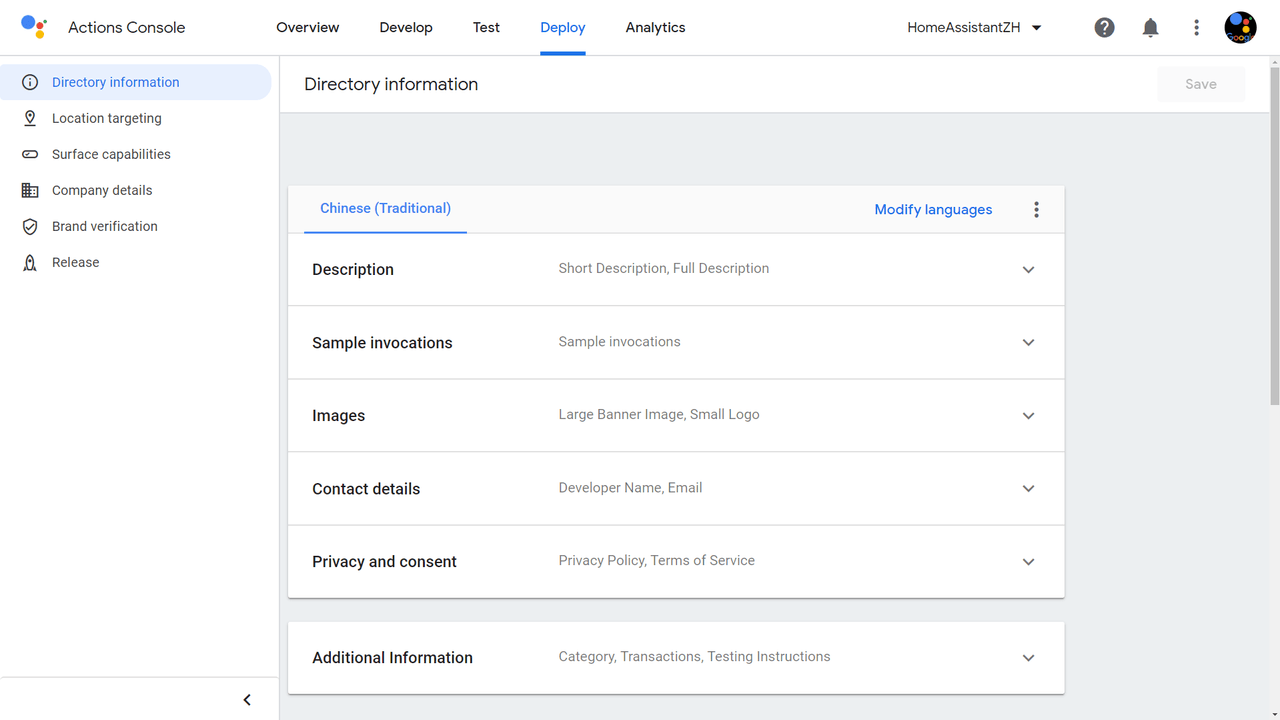Image resolution: width=1280 pixels, height=720 pixels.
Task: Select Directory information in sidebar
Action: [x=136, y=82]
